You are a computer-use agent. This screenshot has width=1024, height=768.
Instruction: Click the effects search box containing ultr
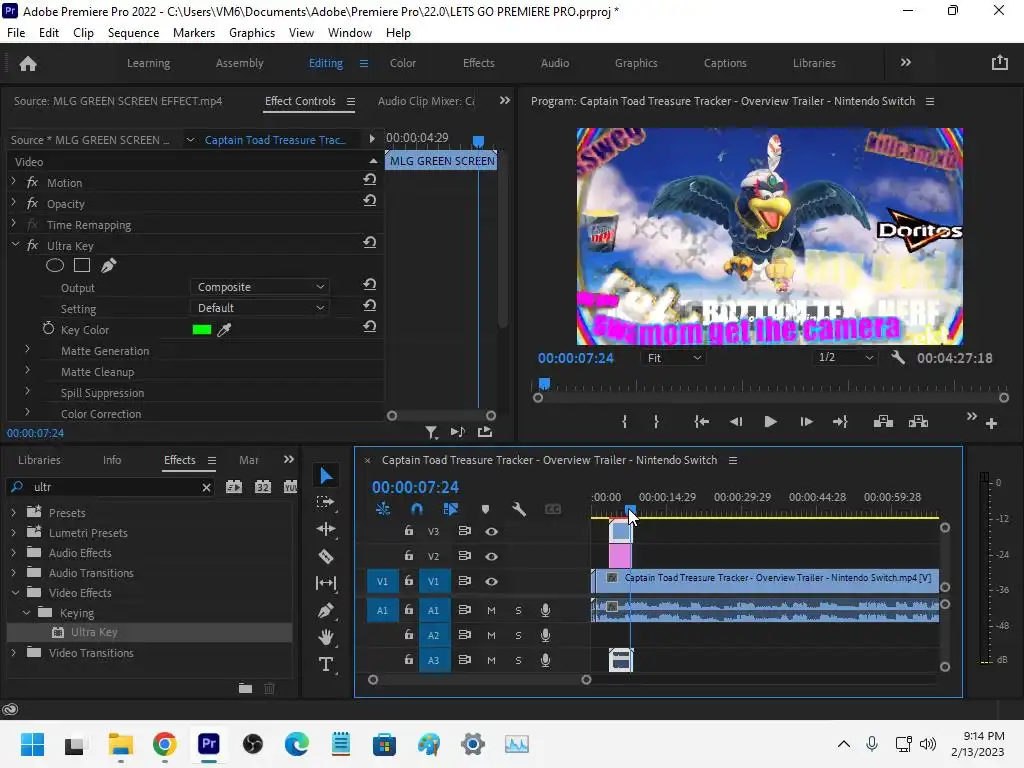click(111, 487)
